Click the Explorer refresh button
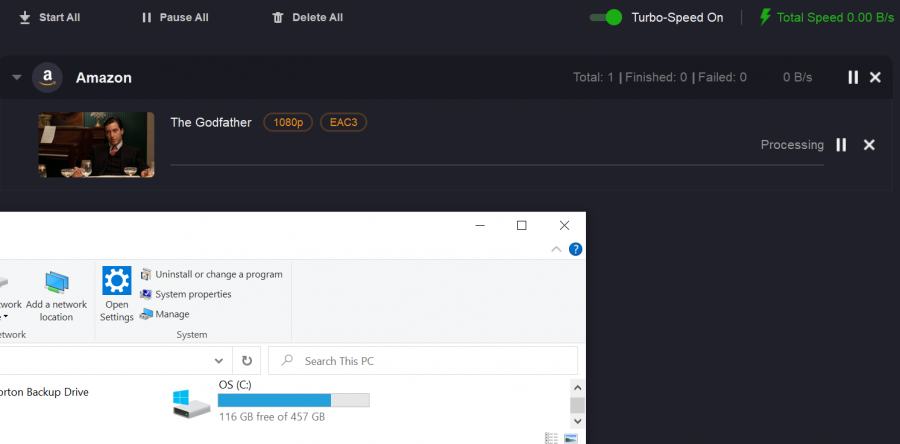 coord(247,361)
